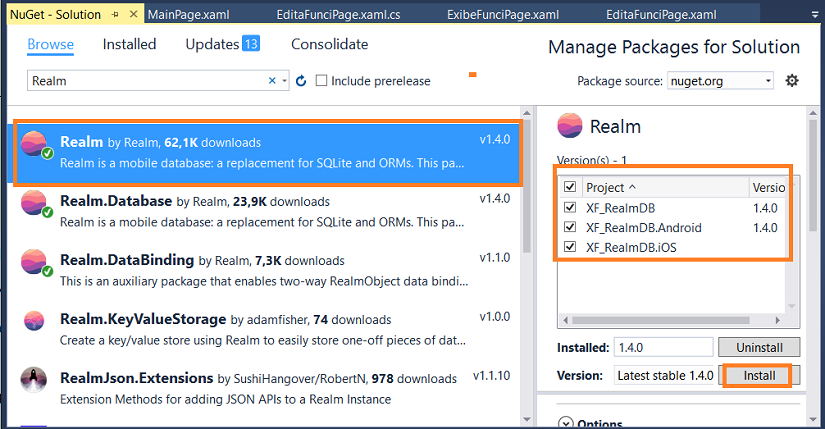Viewport: 825px width, 429px height.
Task: Select the Realm.Database package row
Action: (x=266, y=212)
